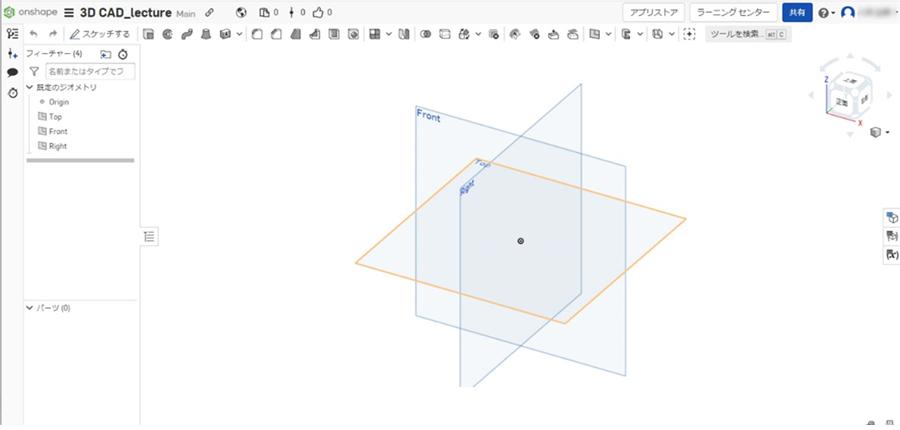Image resolution: width=900 pixels, height=430 pixels.
Task: Open the onshape hamburger document menu
Action: tap(69, 13)
